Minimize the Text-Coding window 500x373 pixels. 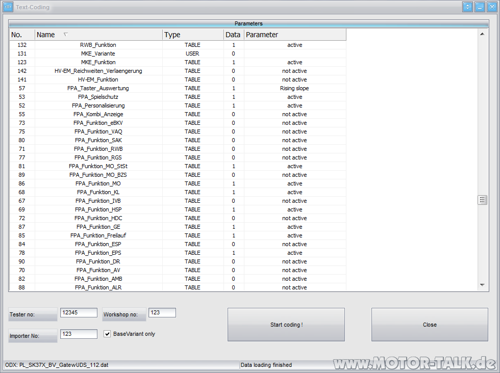point(480,7)
